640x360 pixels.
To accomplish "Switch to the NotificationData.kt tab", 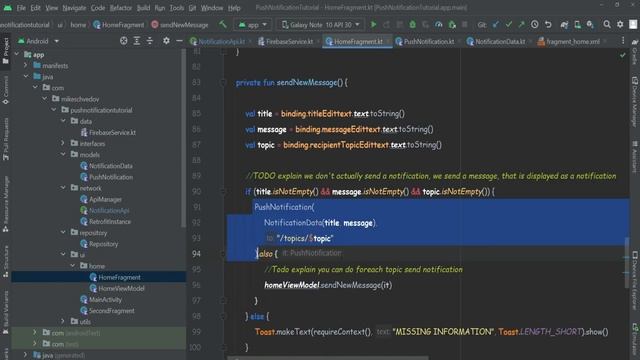I will coord(500,41).
